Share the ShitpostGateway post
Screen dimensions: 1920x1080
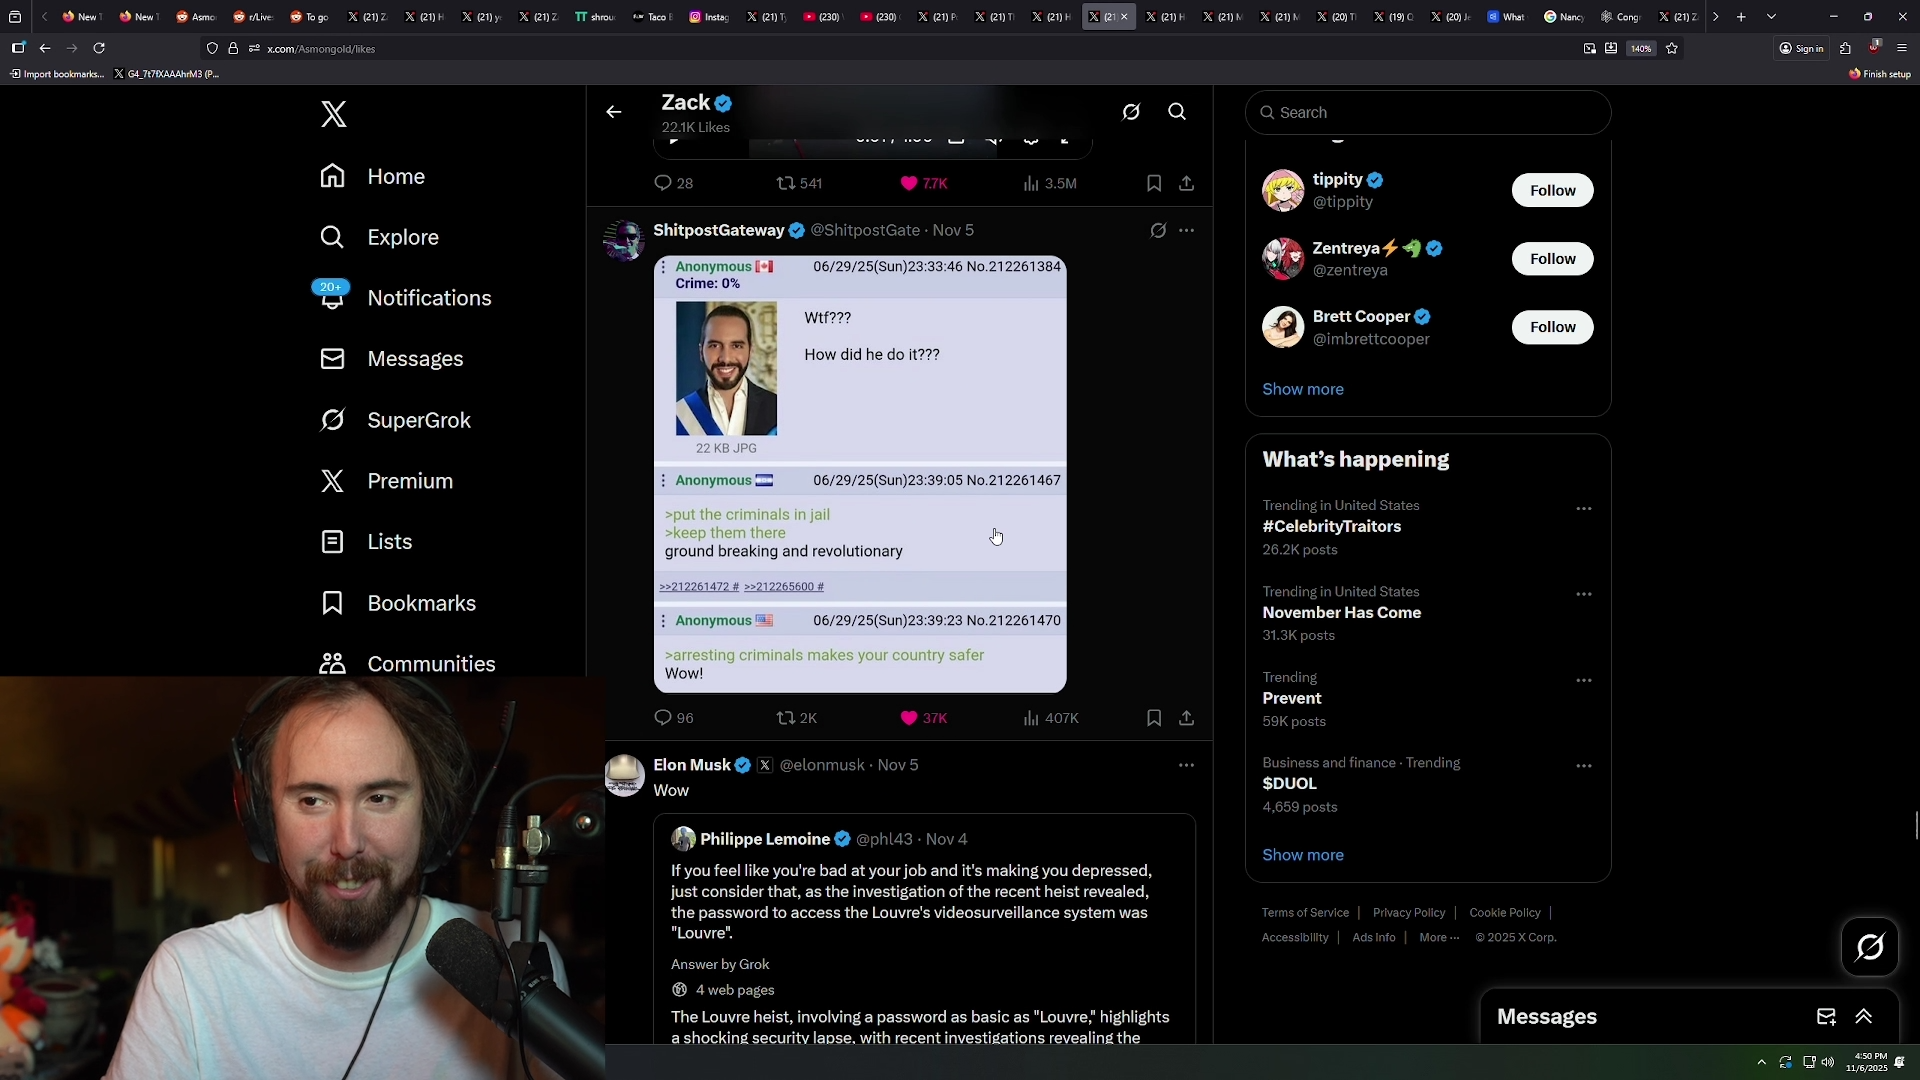point(1186,718)
